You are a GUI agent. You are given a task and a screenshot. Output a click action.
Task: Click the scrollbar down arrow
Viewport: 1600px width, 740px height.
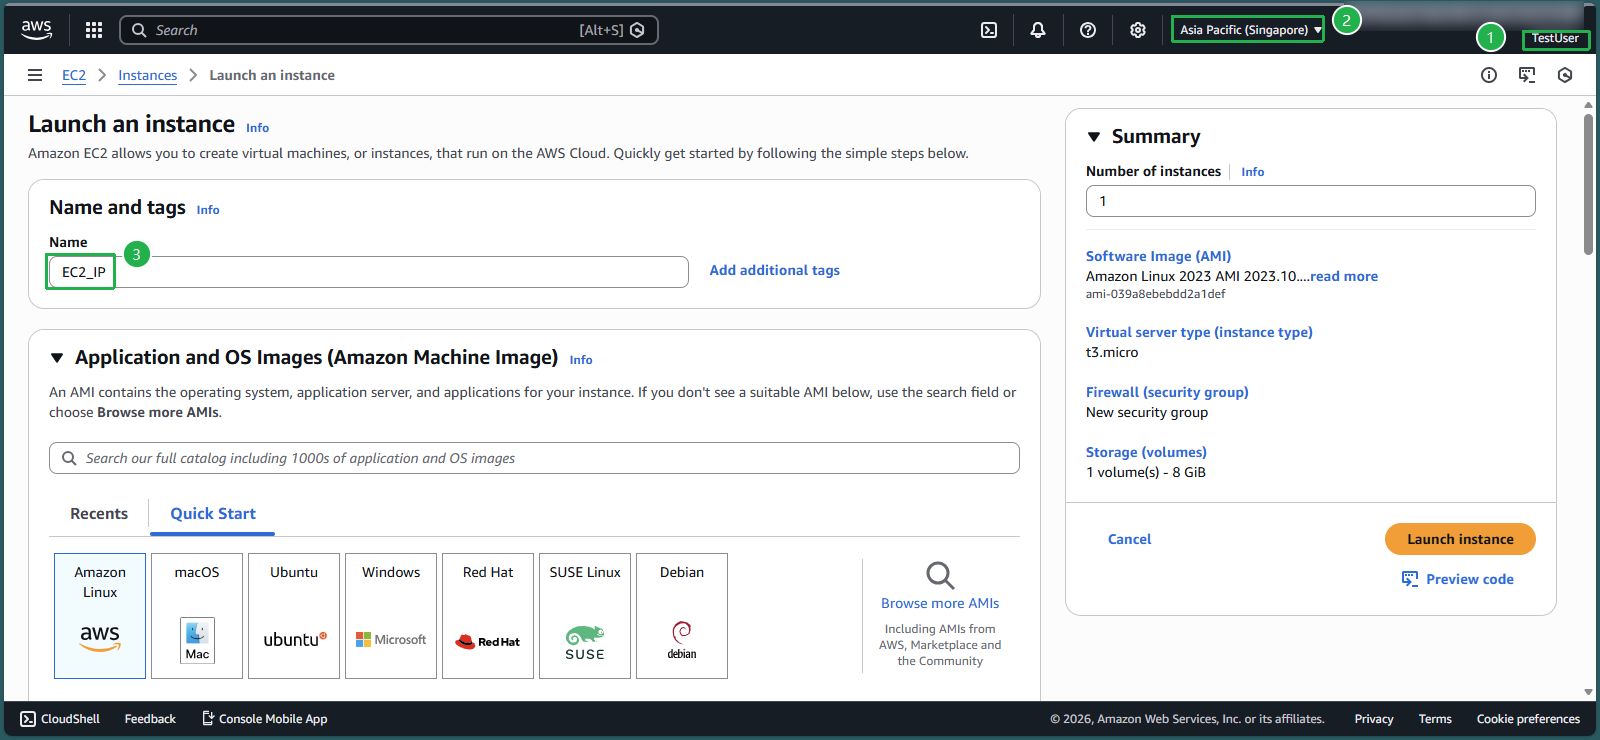pyautogui.click(x=1588, y=692)
